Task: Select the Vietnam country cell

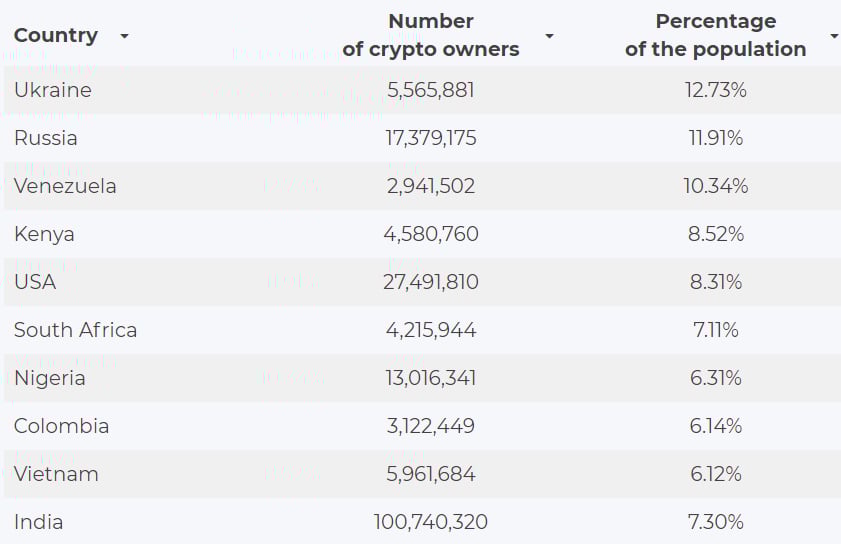Action: pyautogui.click(x=56, y=474)
